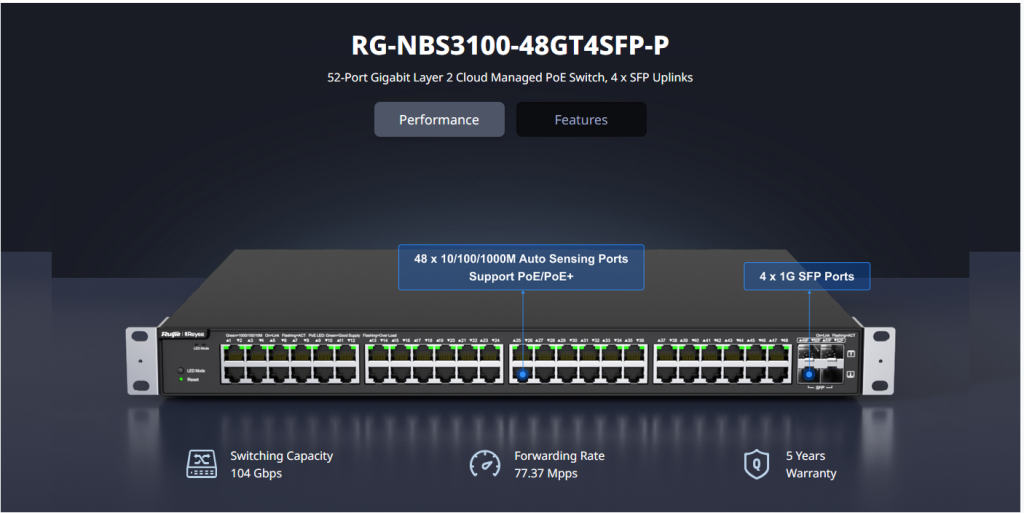1024x513 pixels.
Task: Click the 5 Years Warranty text
Action: click(811, 465)
